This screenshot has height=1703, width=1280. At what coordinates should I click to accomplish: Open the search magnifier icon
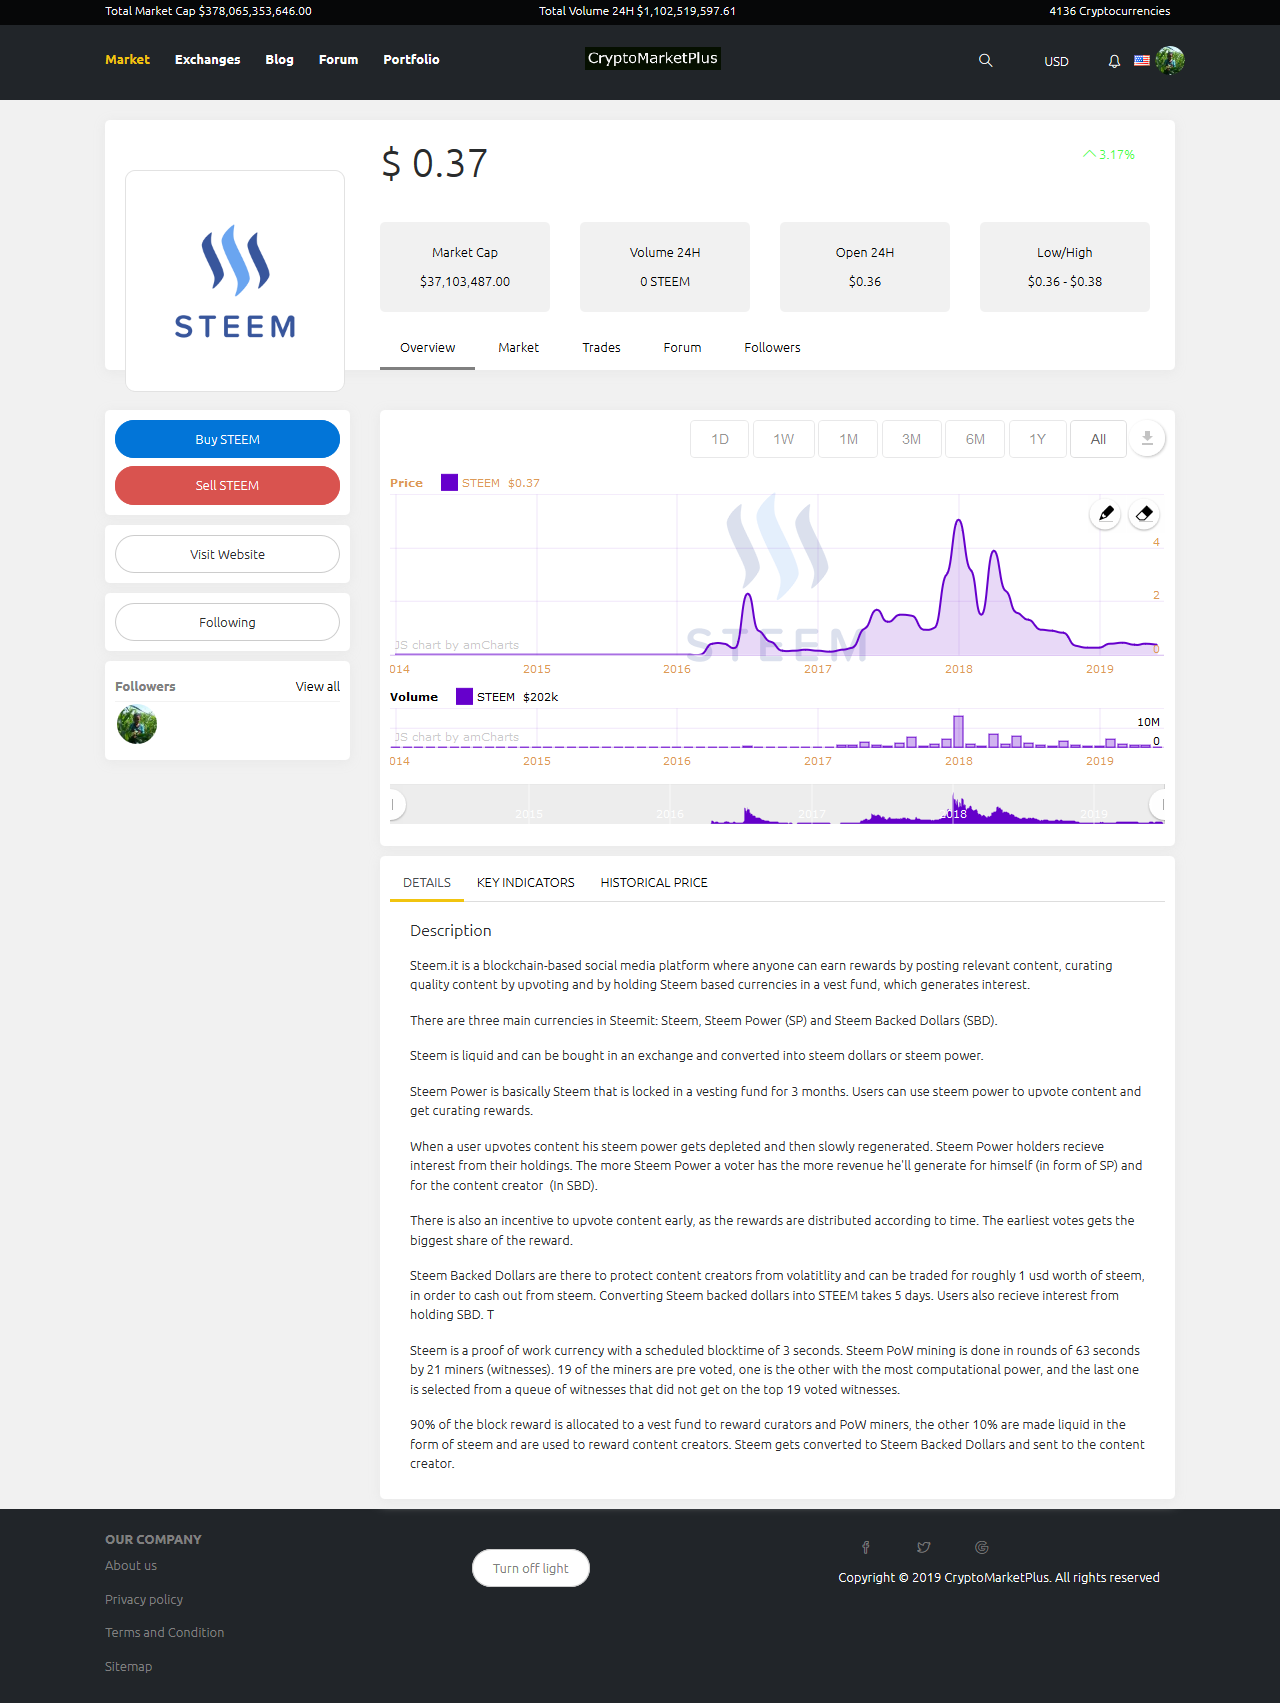pyautogui.click(x=985, y=61)
